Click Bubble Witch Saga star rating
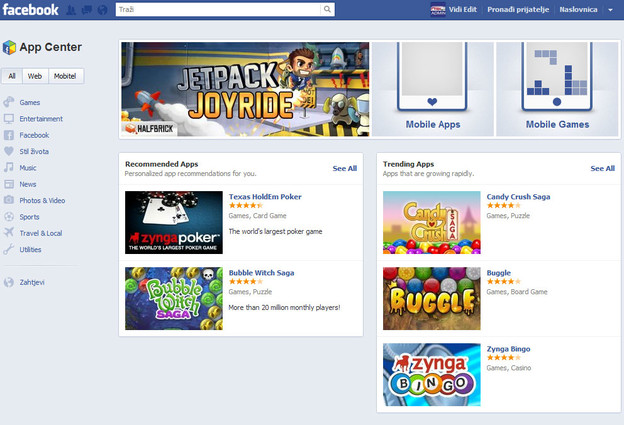The height and width of the screenshot is (425, 624). click(246, 281)
